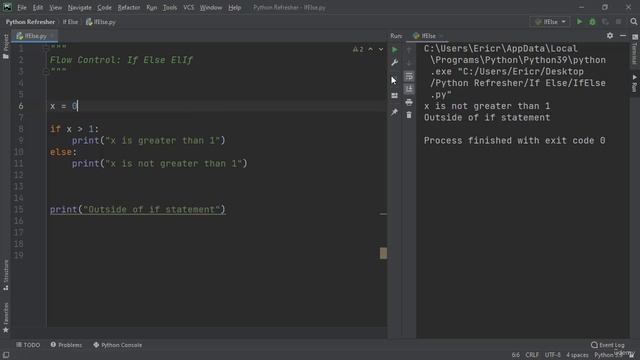
Task: Print the console output via printer icon
Action: tap(409, 102)
